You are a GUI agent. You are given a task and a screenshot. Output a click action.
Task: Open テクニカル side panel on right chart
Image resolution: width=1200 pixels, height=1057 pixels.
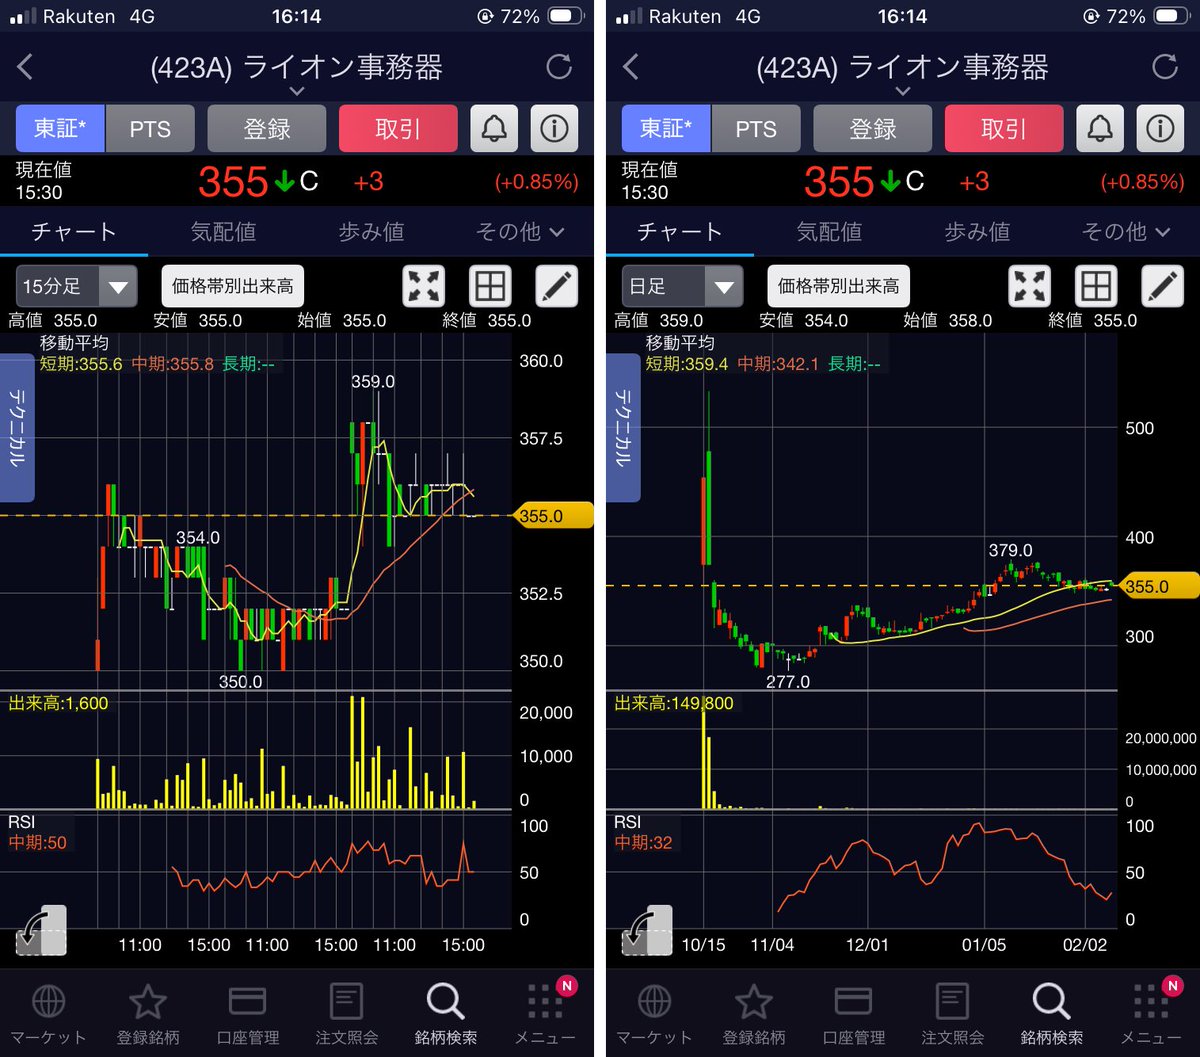pyautogui.click(x=624, y=427)
